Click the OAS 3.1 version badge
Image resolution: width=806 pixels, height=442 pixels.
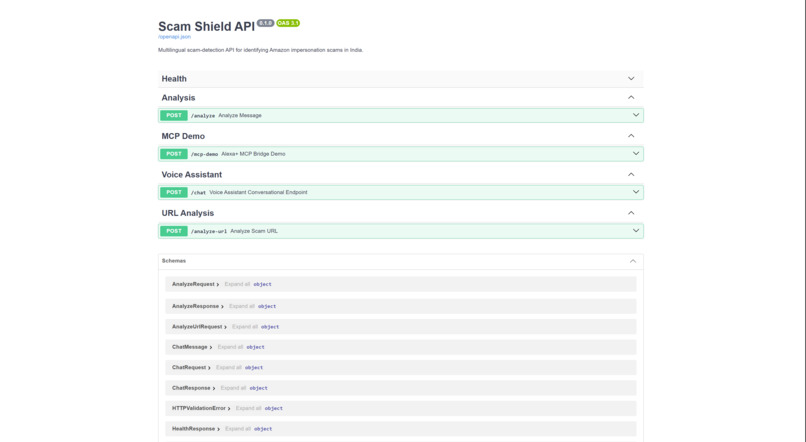coord(288,23)
